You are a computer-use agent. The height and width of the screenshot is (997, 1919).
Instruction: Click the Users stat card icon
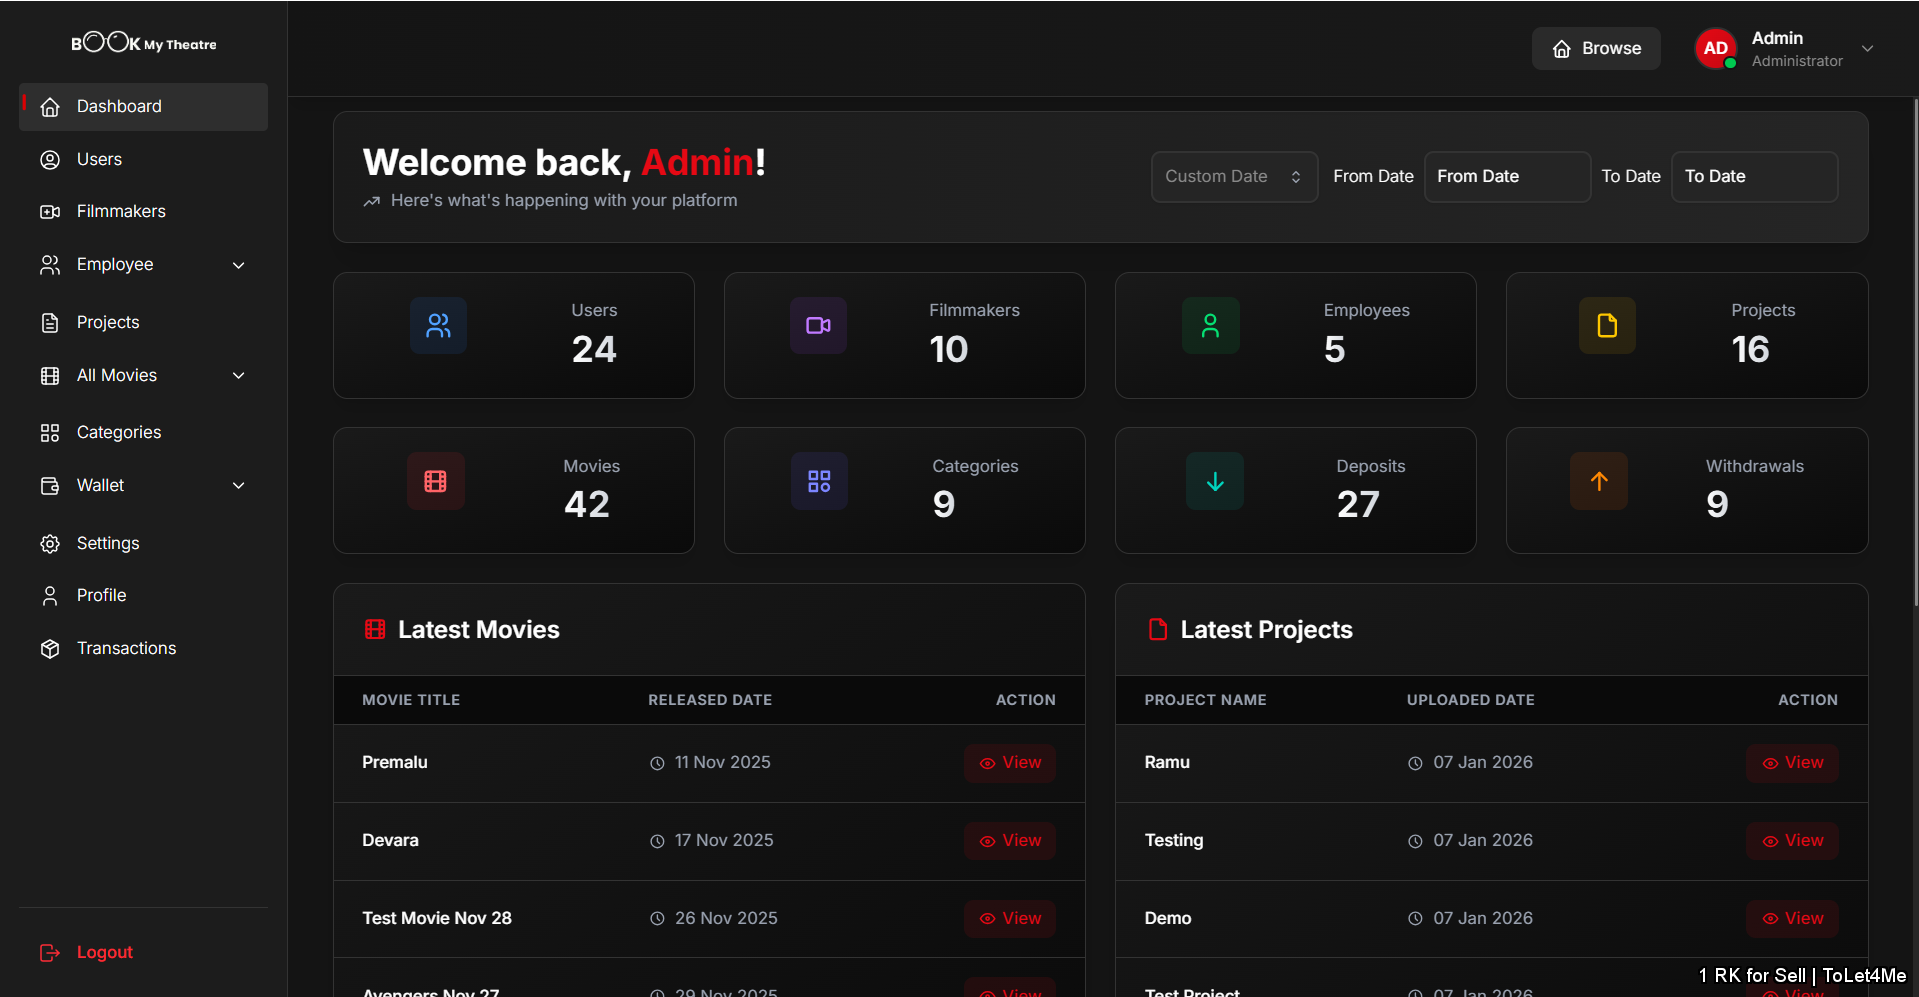[x=438, y=326]
